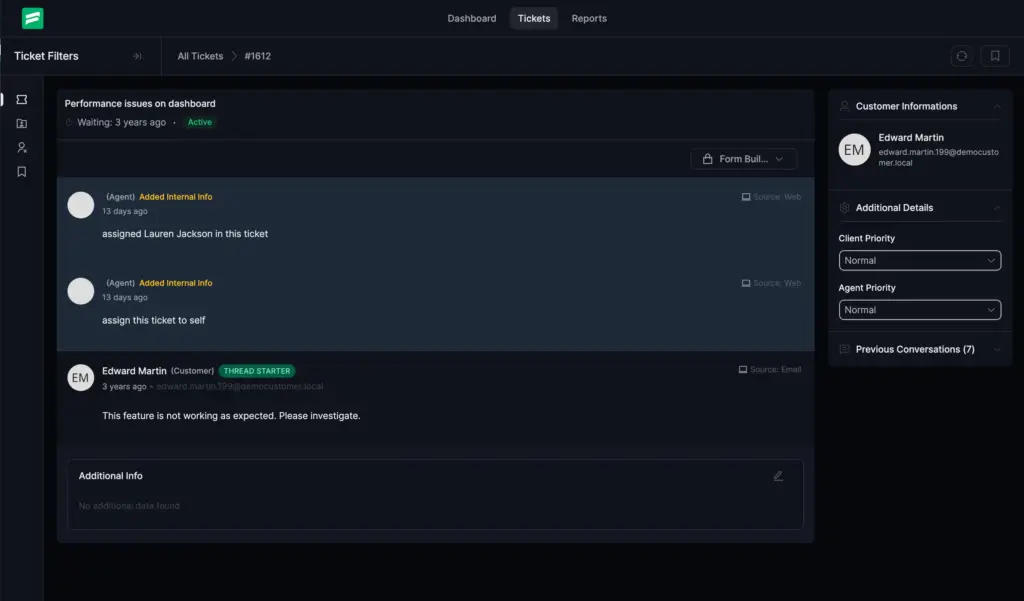This screenshot has width=1024, height=601.
Task: Edit Additional Info using the pencil icon
Action: (x=778, y=476)
